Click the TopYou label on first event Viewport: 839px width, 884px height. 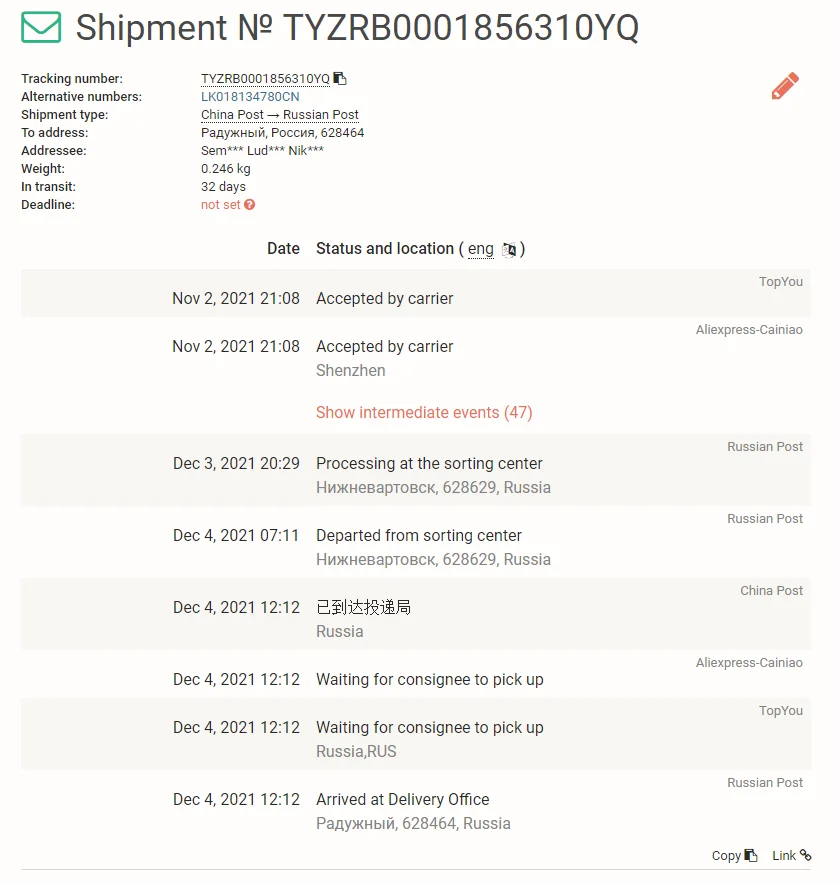781,282
